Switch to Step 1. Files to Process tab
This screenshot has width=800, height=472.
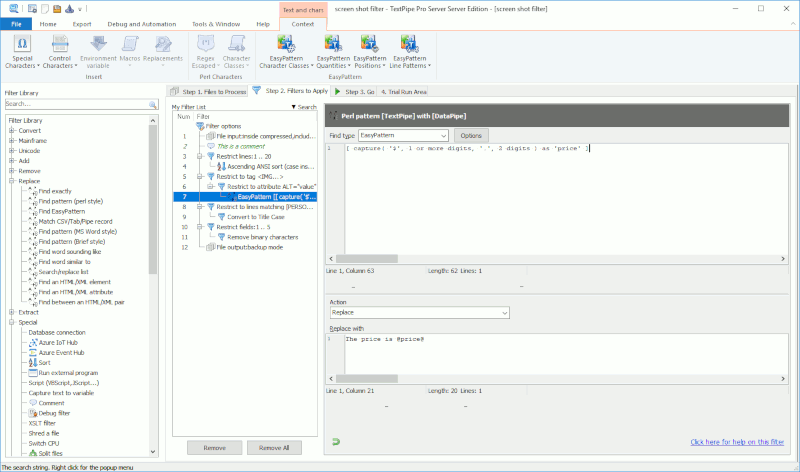209,92
